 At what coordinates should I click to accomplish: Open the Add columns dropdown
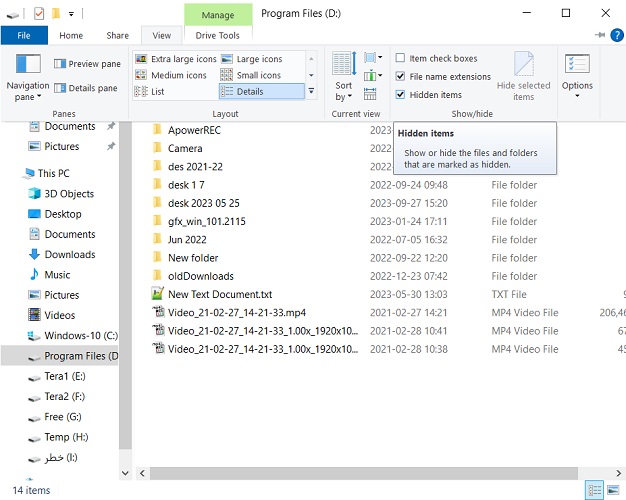point(373,75)
